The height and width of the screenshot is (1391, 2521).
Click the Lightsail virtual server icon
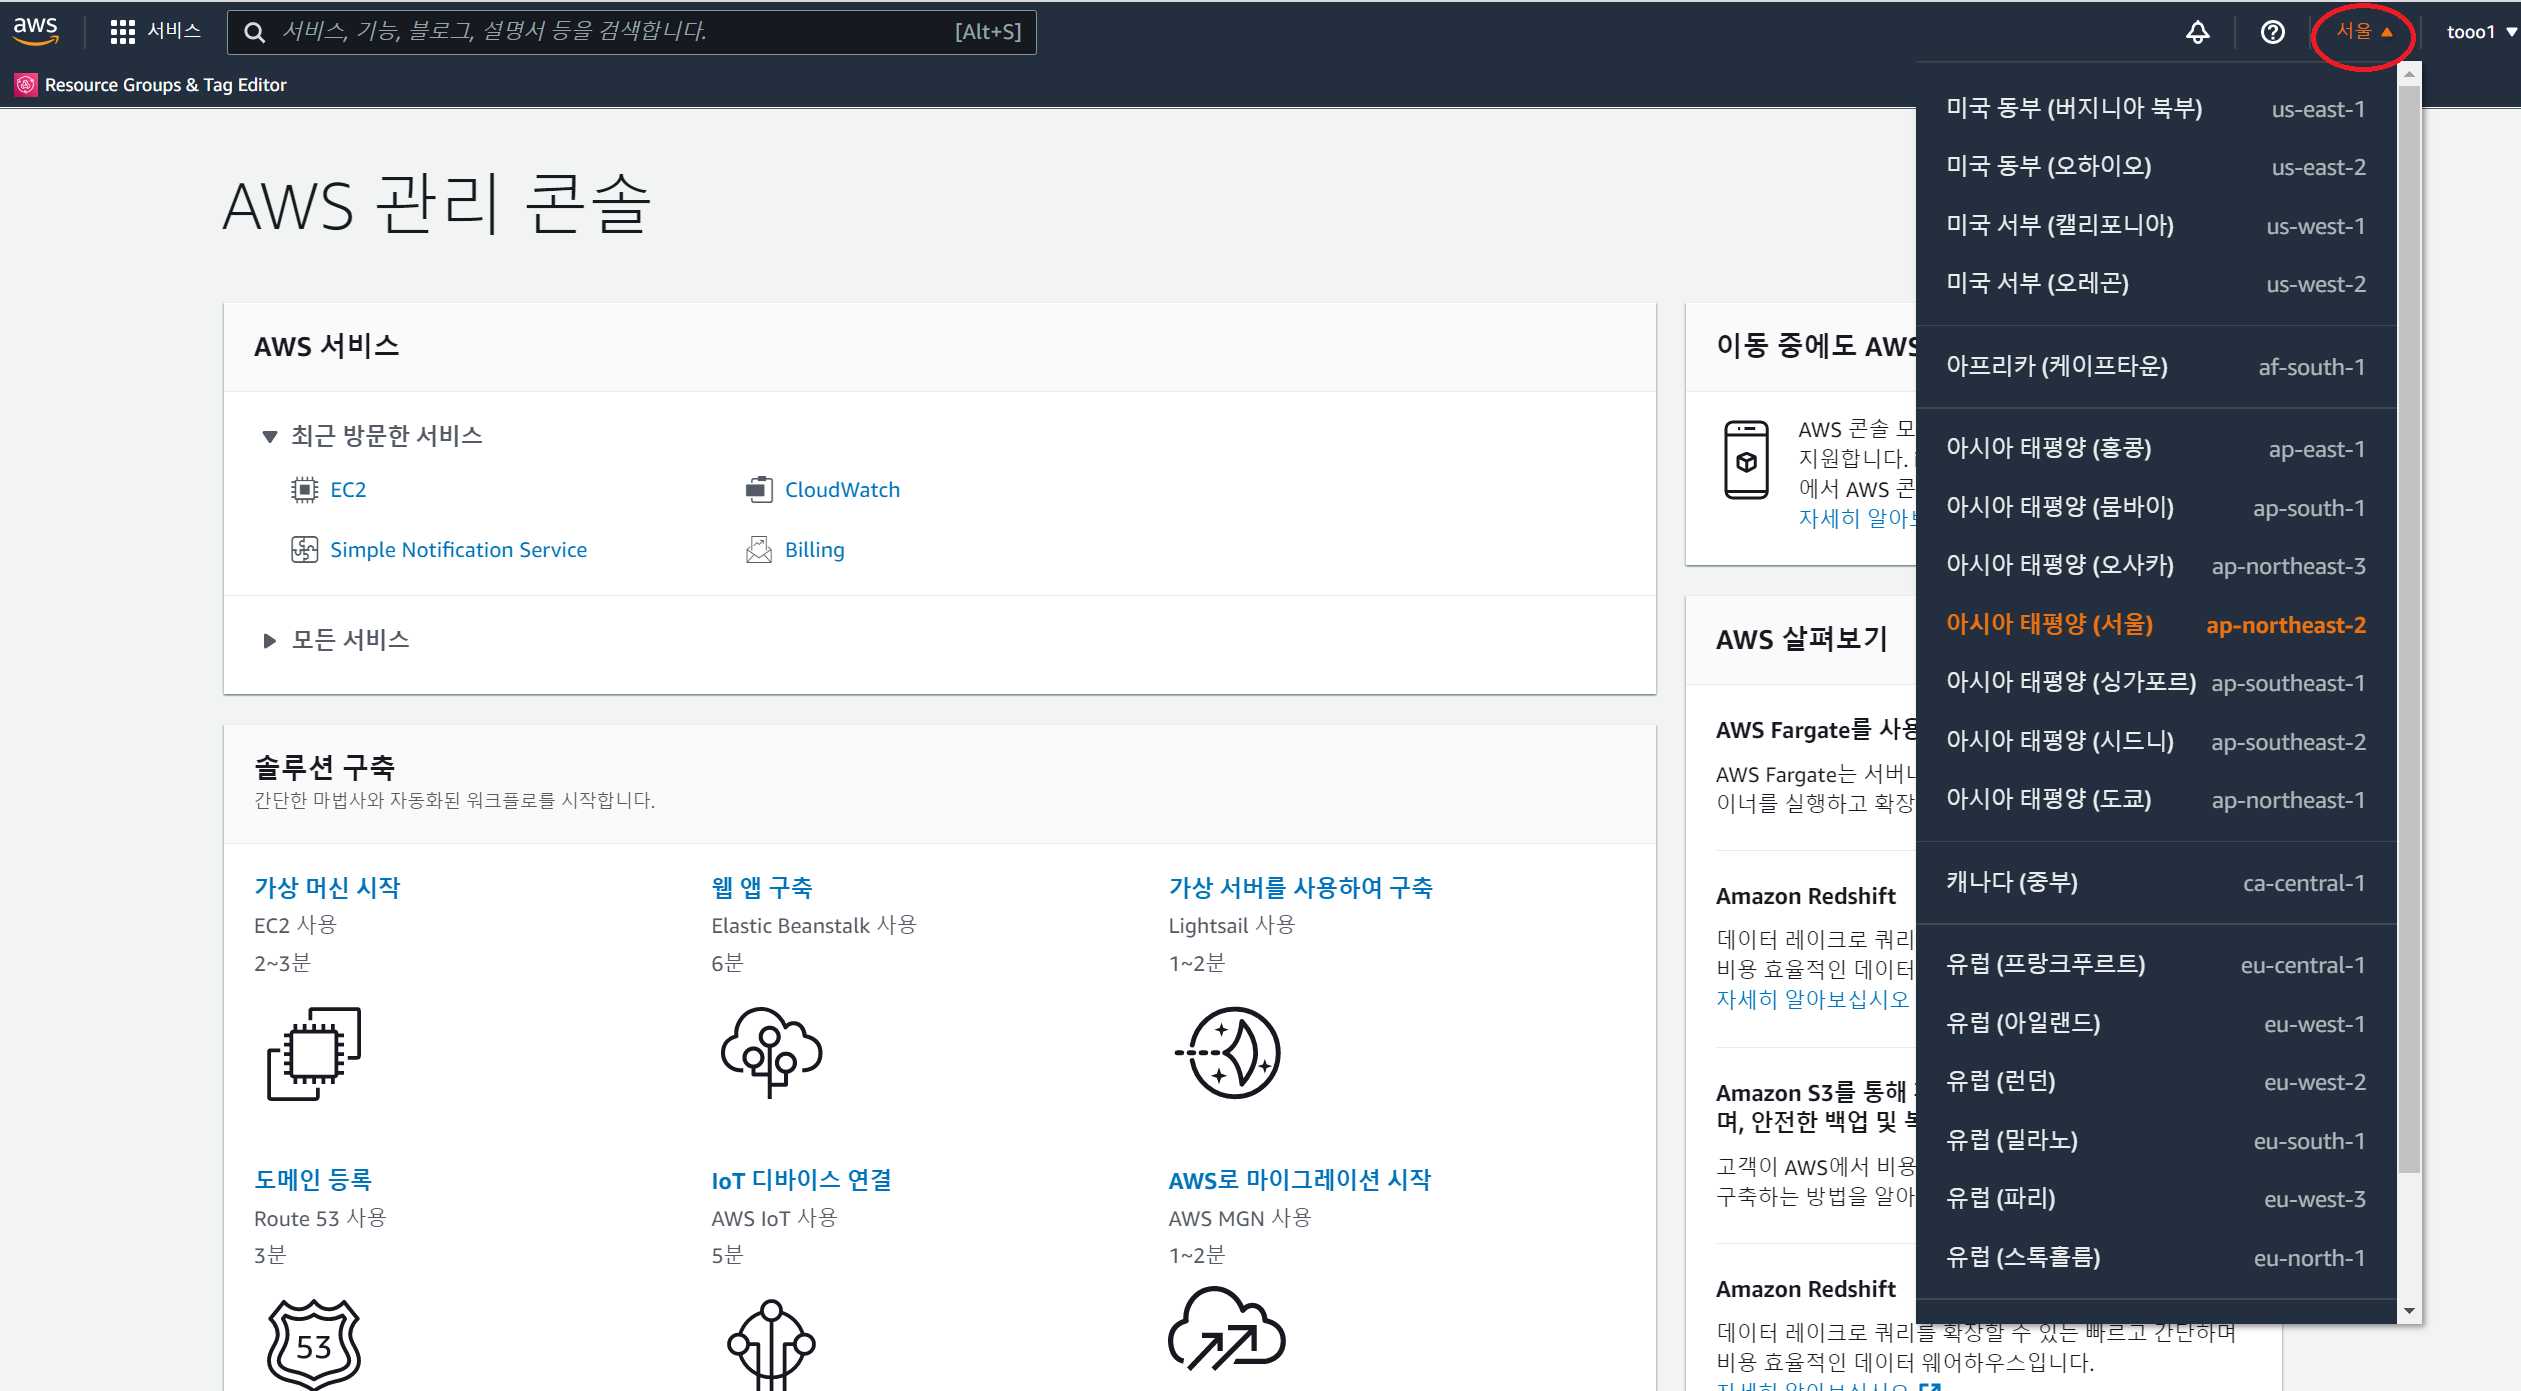(1233, 1053)
